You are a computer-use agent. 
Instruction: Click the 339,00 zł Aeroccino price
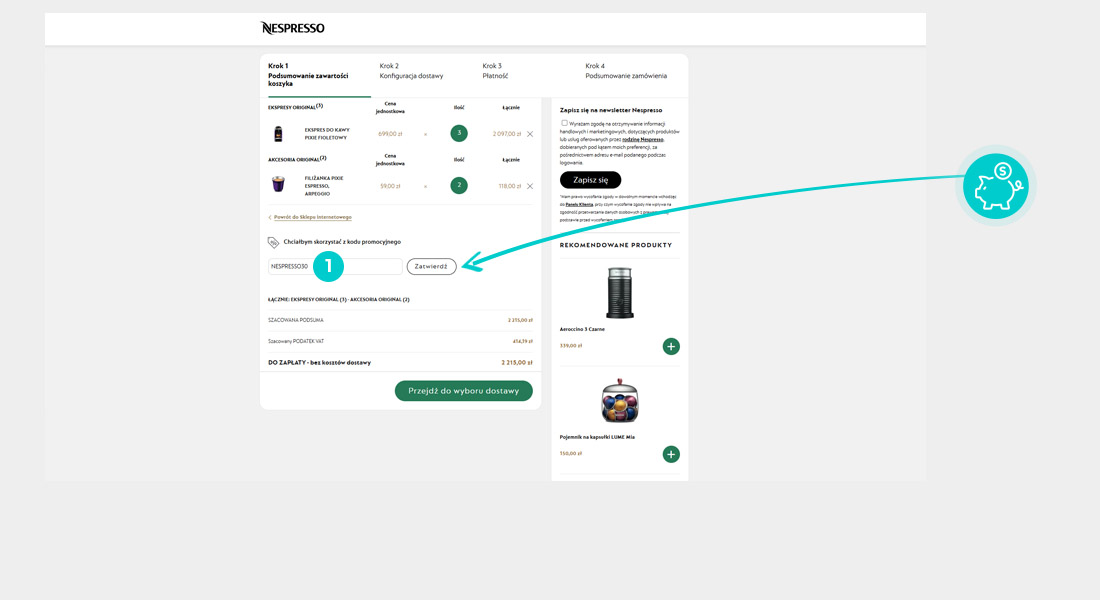click(x=571, y=346)
